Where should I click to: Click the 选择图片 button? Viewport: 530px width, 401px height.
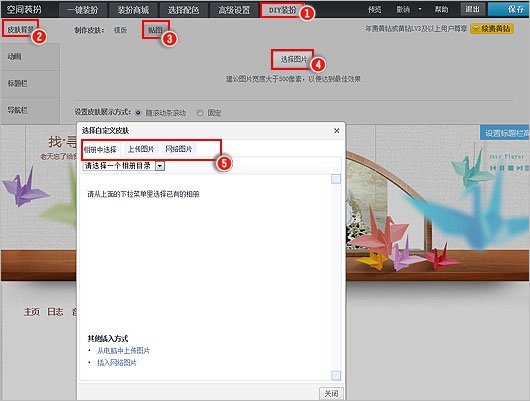point(293,60)
